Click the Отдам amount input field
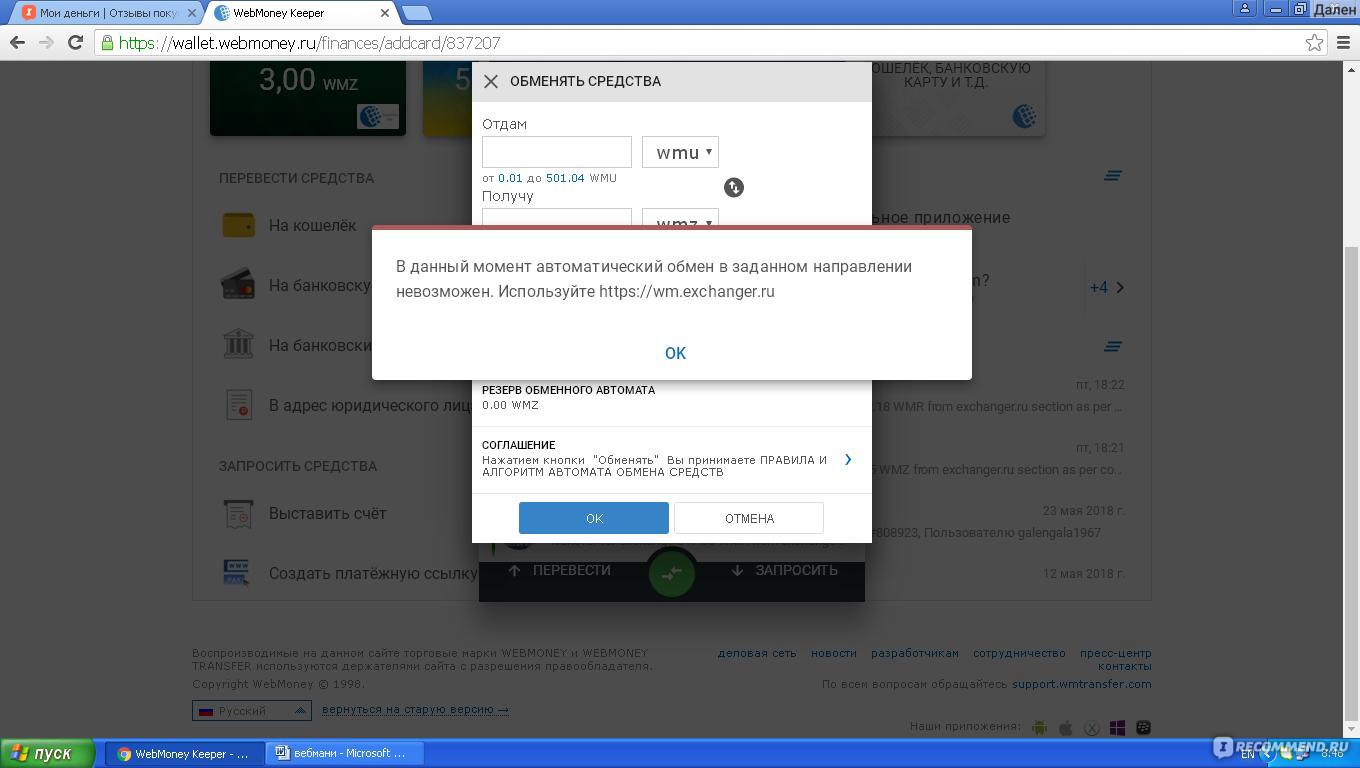Viewport: 1360px width, 768px height. [x=557, y=152]
